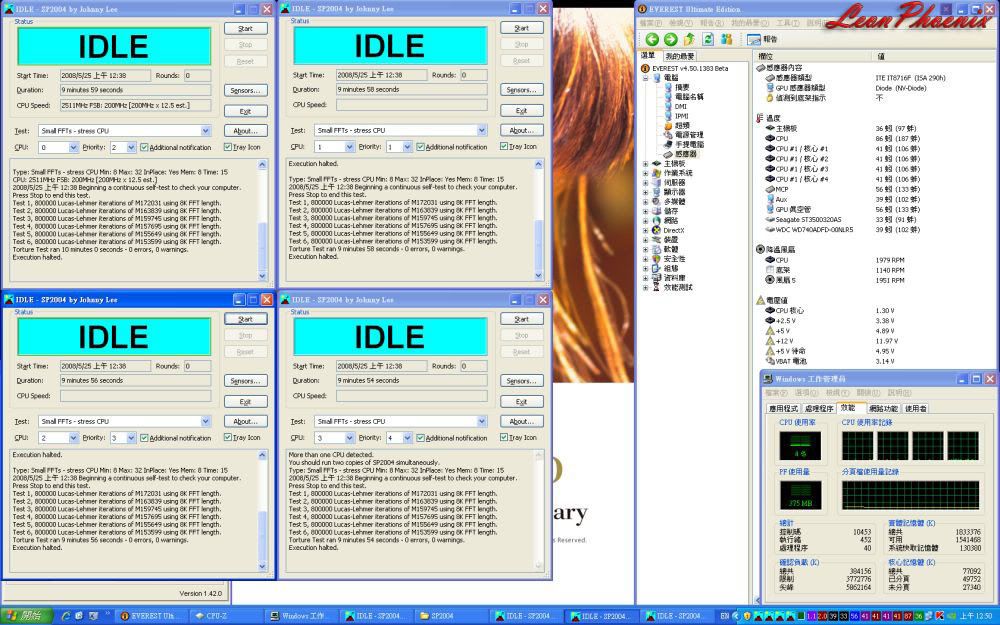The width and height of the screenshot is (1000, 625).
Task: Click CPU Speed field showing 2511MHz
Action: click(135, 105)
